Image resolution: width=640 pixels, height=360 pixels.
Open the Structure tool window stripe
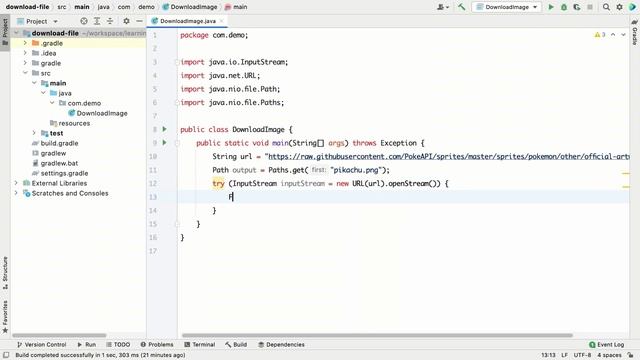pos(5,273)
